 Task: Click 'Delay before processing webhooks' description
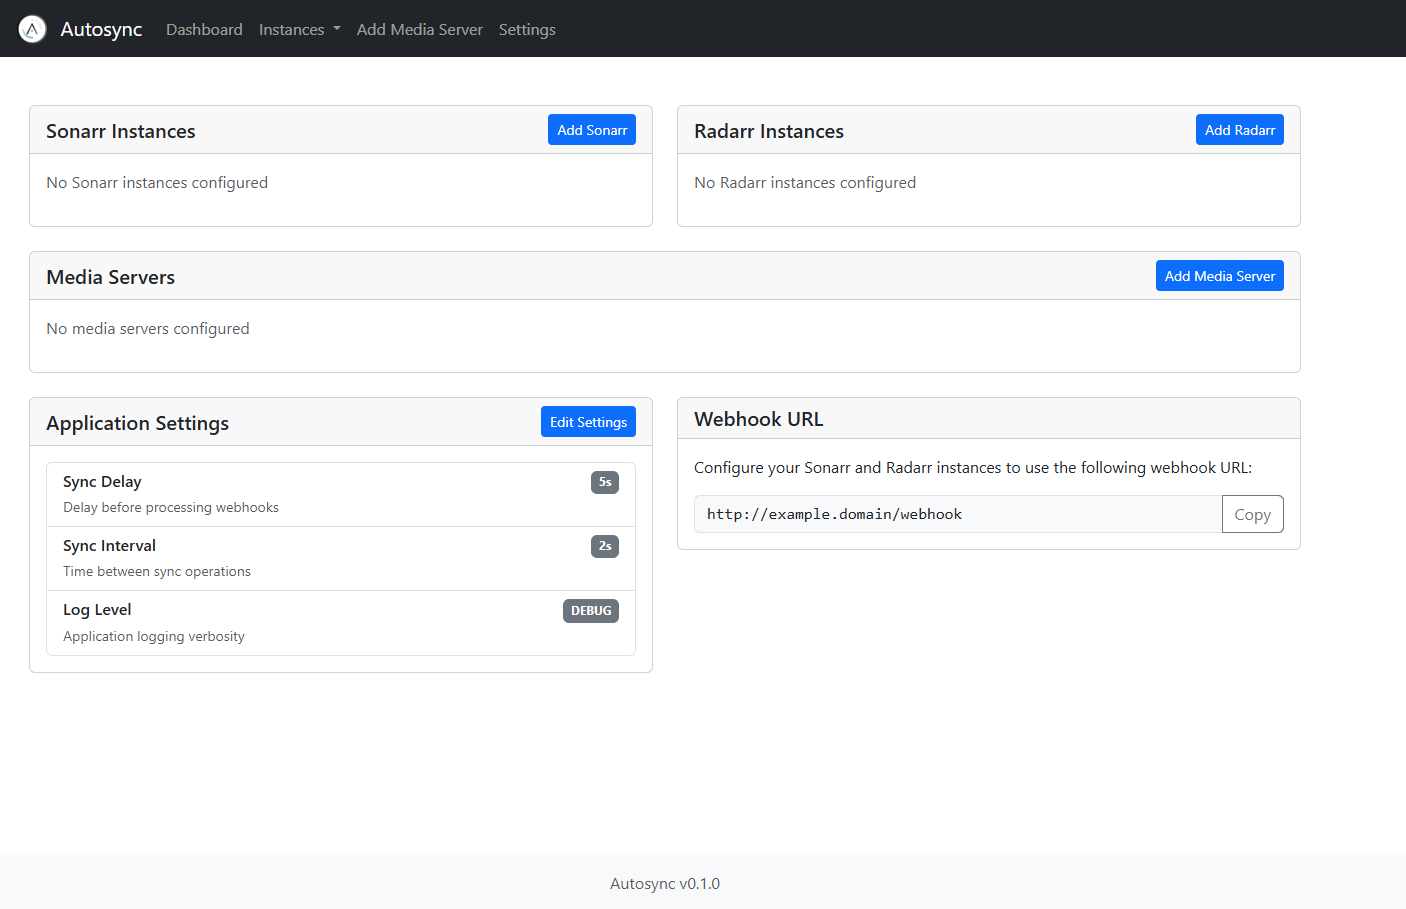tap(171, 508)
